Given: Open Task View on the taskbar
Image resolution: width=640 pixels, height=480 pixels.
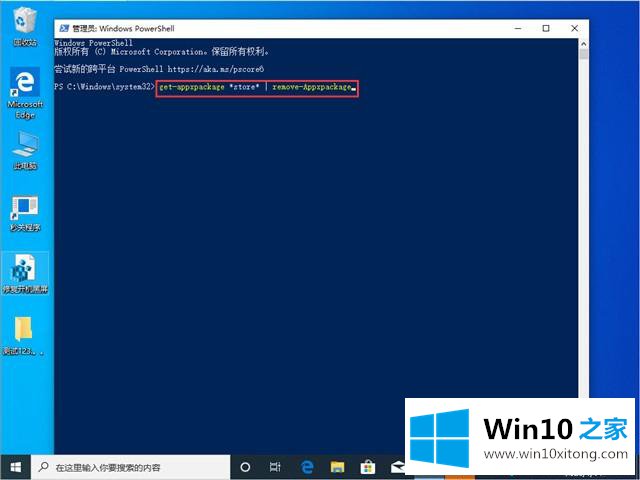Looking at the screenshot, I should pyautogui.click(x=275, y=467).
